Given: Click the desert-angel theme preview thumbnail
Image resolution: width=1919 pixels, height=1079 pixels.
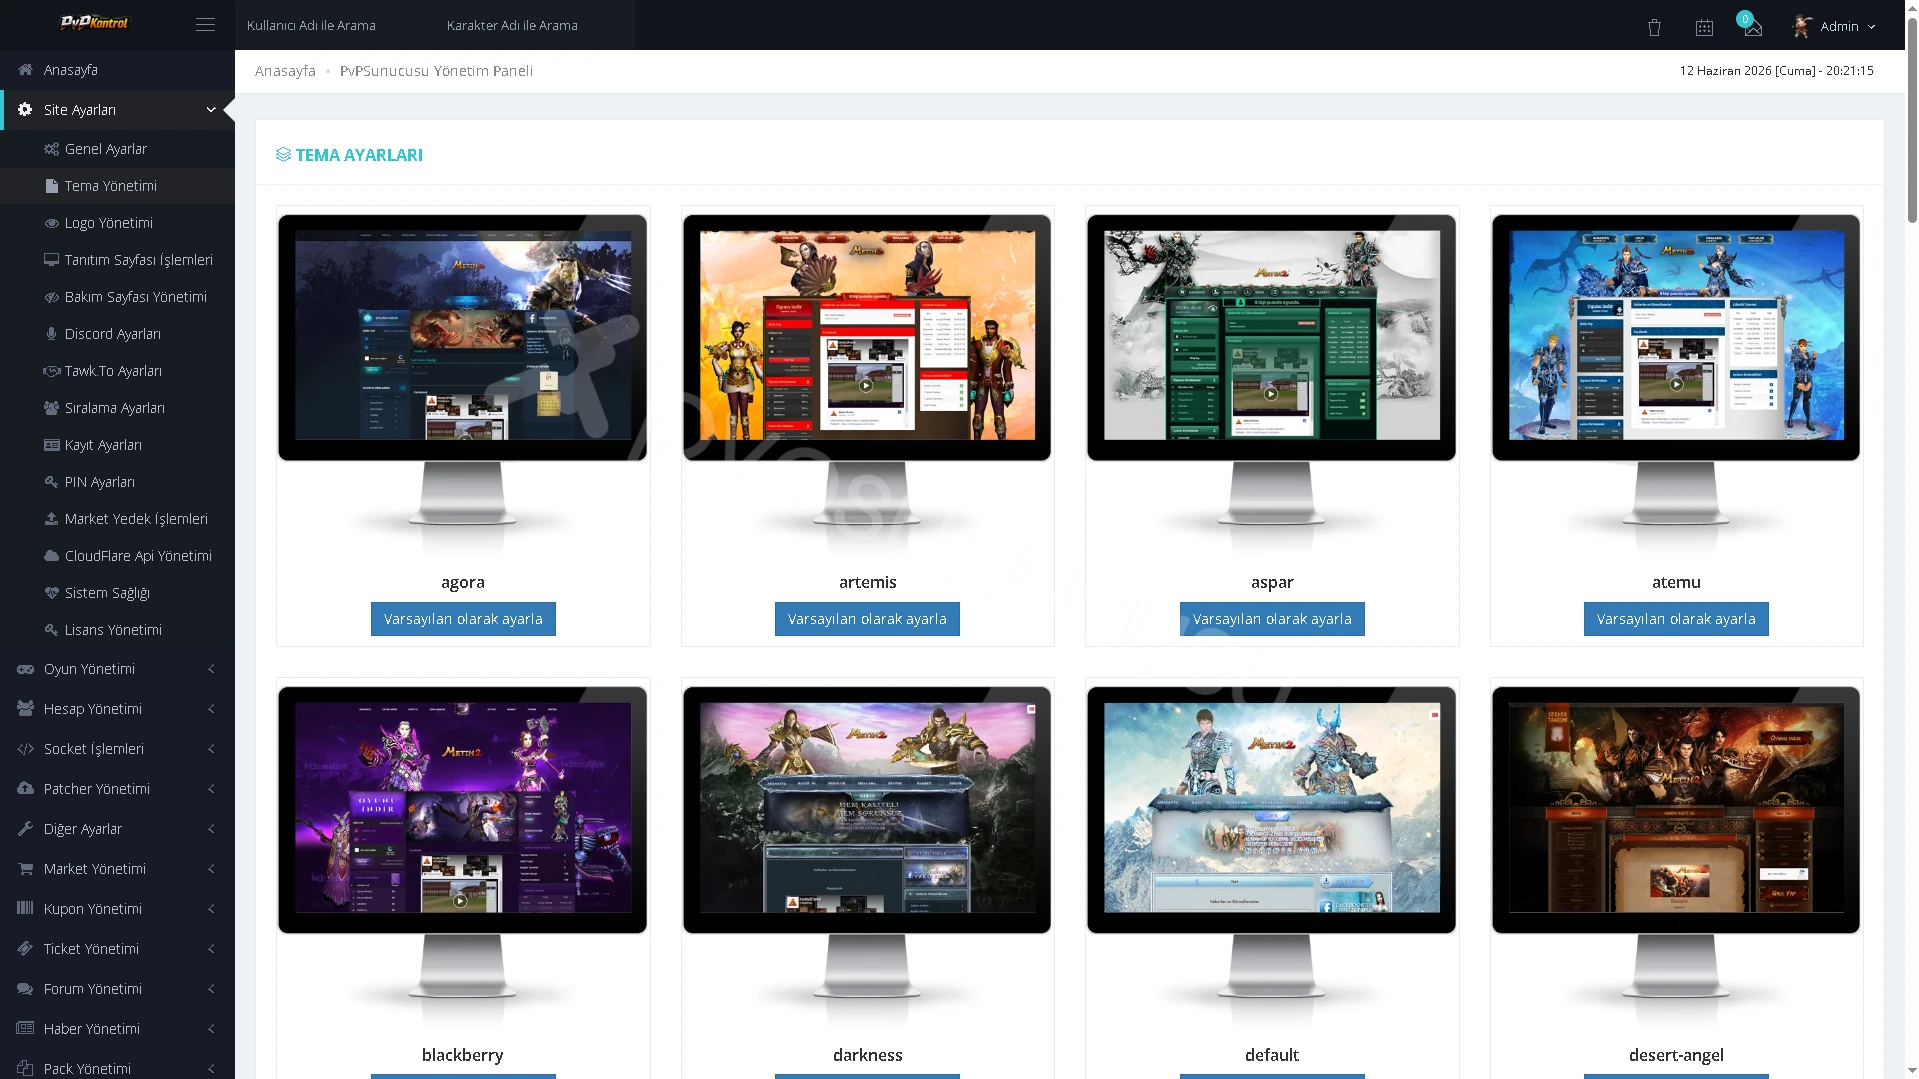Looking at the screenshot, I should click(x=1676, y=857).
